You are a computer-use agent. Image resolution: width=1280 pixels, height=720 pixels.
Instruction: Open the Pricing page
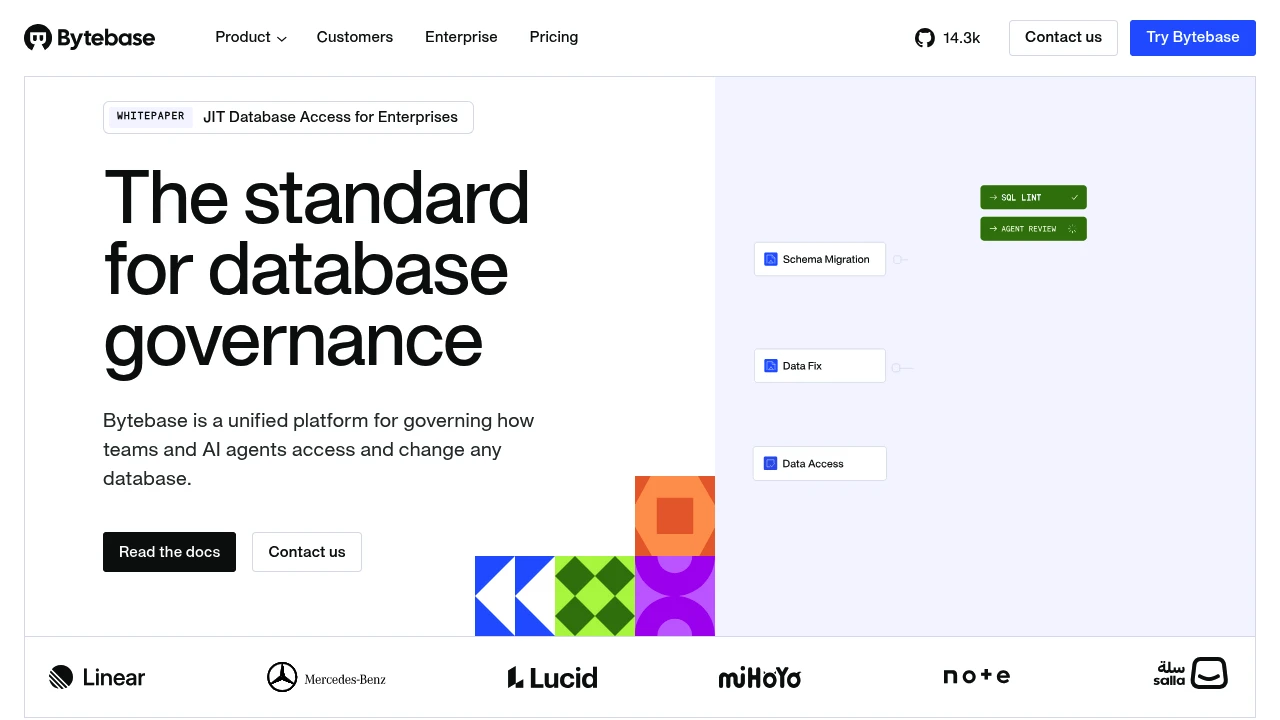tap(554, 37)
